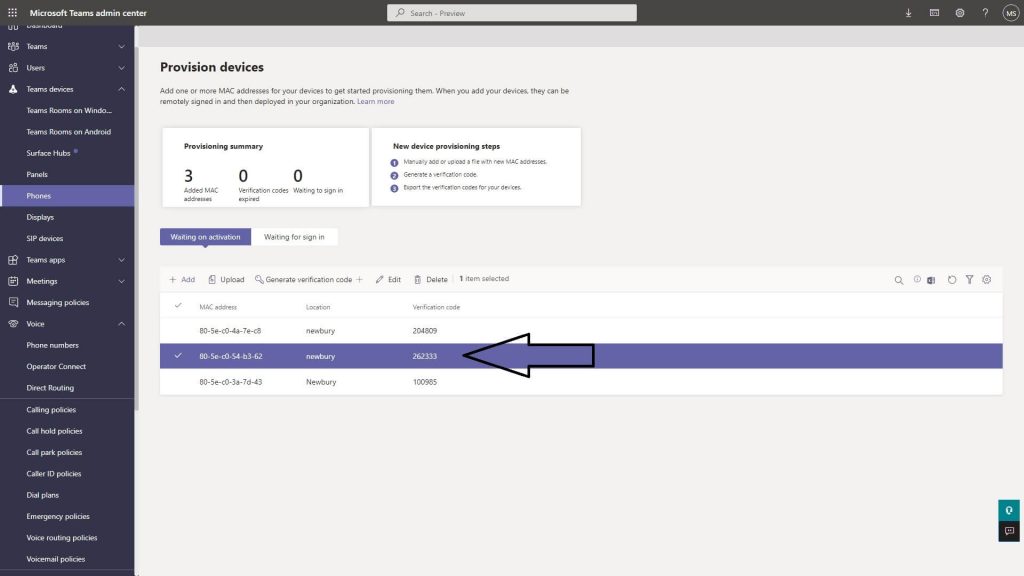This screenshot has height=576, width=1024.
Task: Export the device list to Excel
Action: 931,280
